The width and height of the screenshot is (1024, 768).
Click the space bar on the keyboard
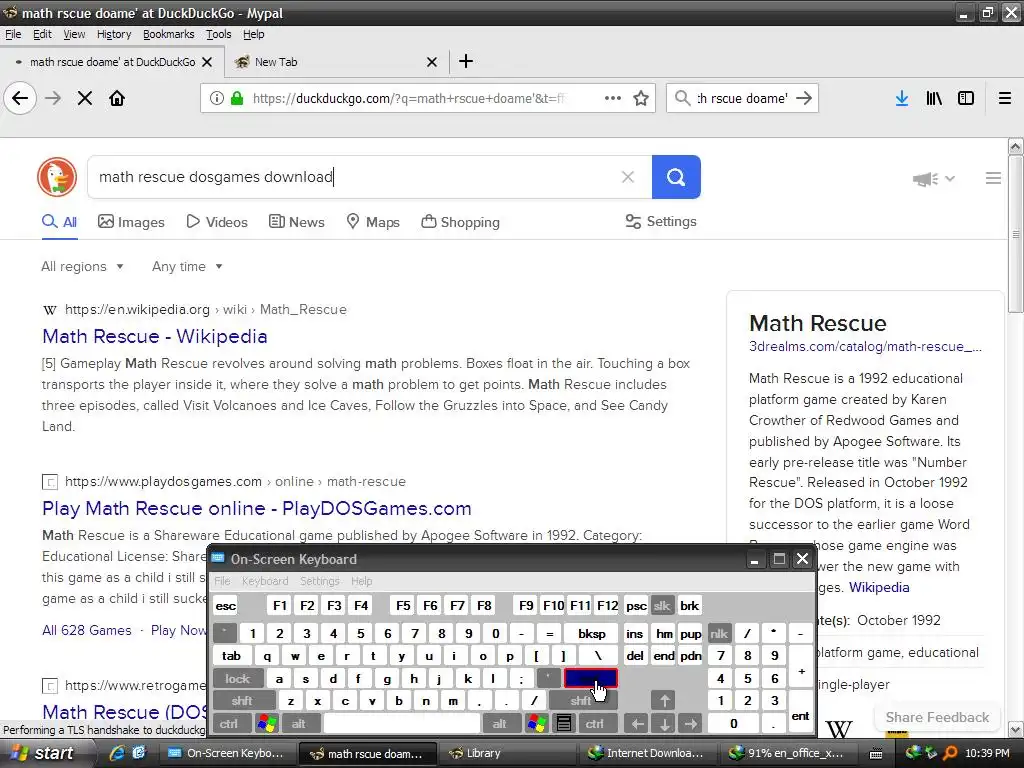(x=402, y=724)
